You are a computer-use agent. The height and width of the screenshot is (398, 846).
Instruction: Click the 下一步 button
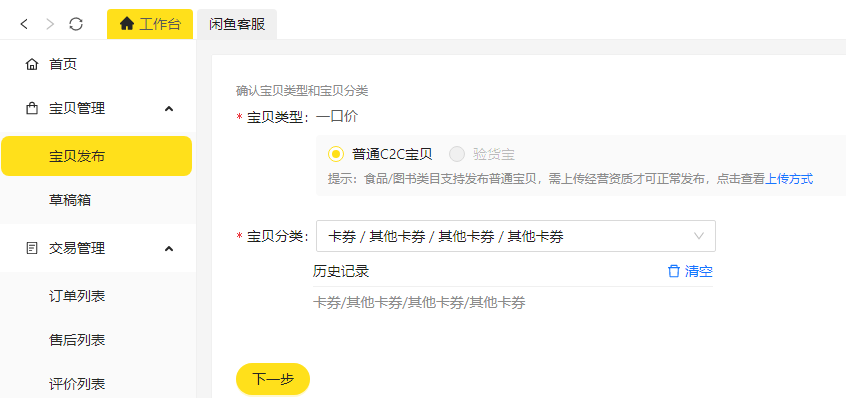(x=273, y=379)
